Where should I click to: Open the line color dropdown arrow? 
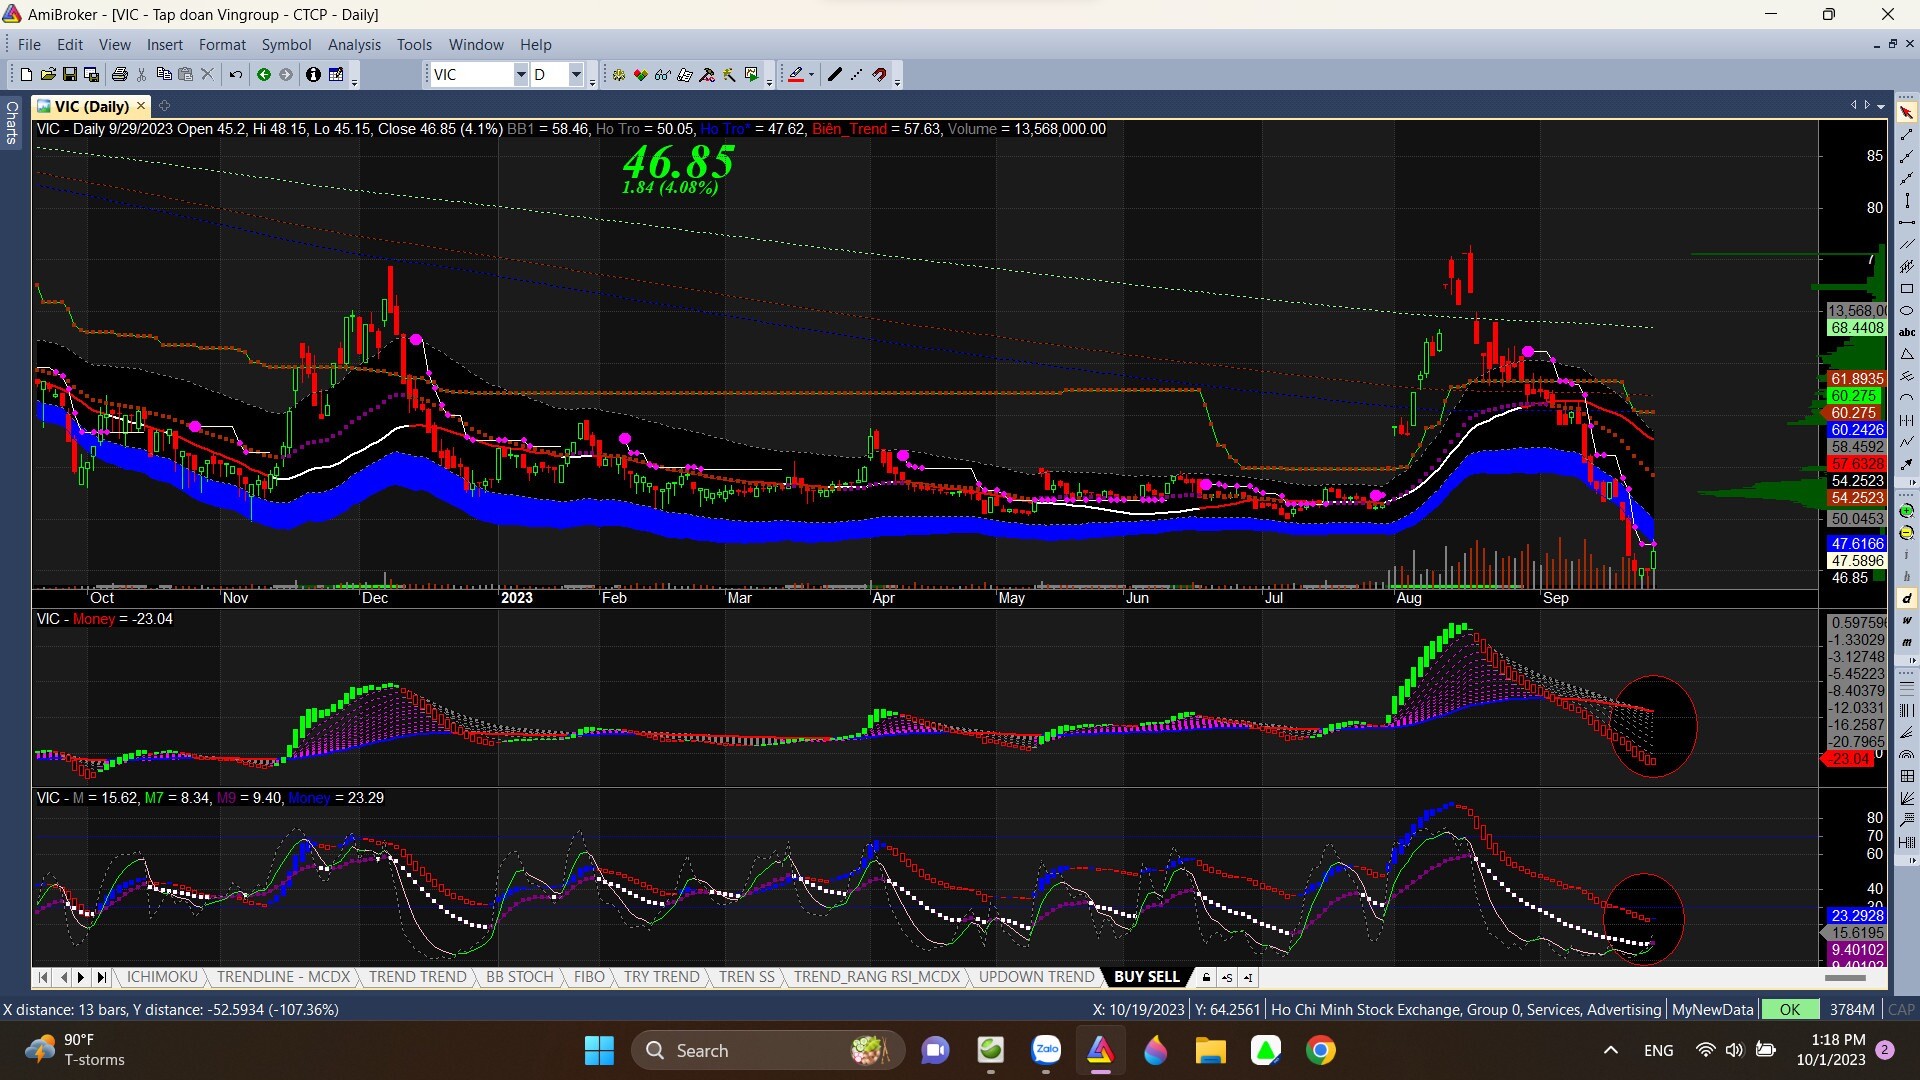pos(811,75)
